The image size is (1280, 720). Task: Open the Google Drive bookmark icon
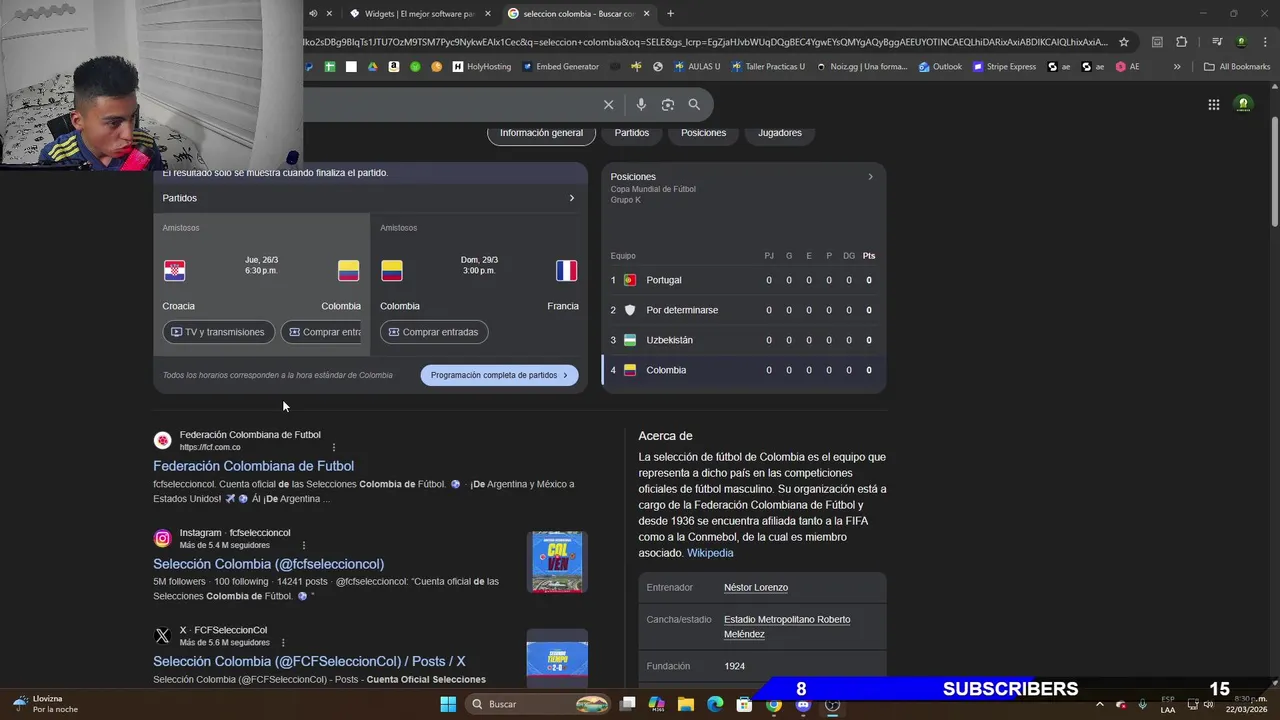[372, 67]
